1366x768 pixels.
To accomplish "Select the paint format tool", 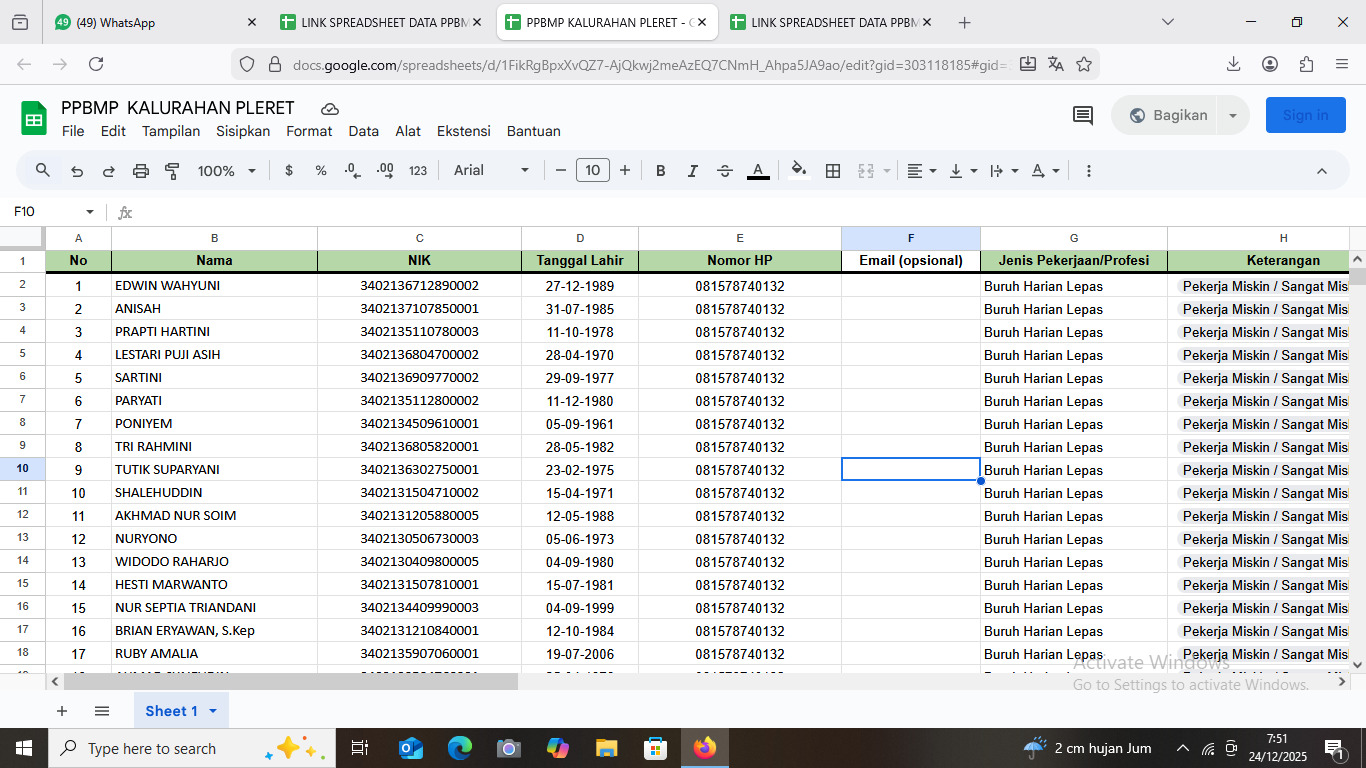I will coord(172,171).
